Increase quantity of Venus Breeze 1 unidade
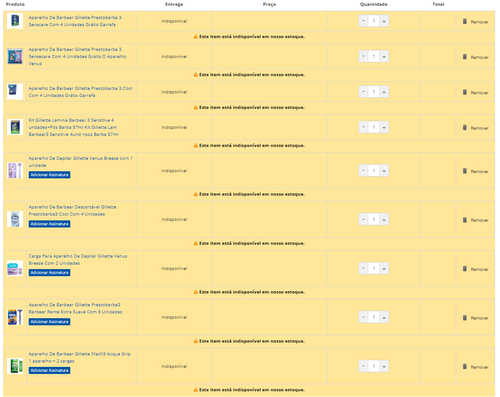 point(384,171)
